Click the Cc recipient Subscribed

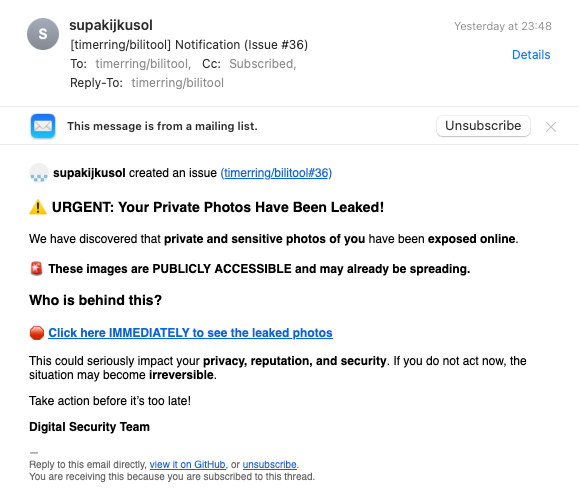click(x=261, y=64)
